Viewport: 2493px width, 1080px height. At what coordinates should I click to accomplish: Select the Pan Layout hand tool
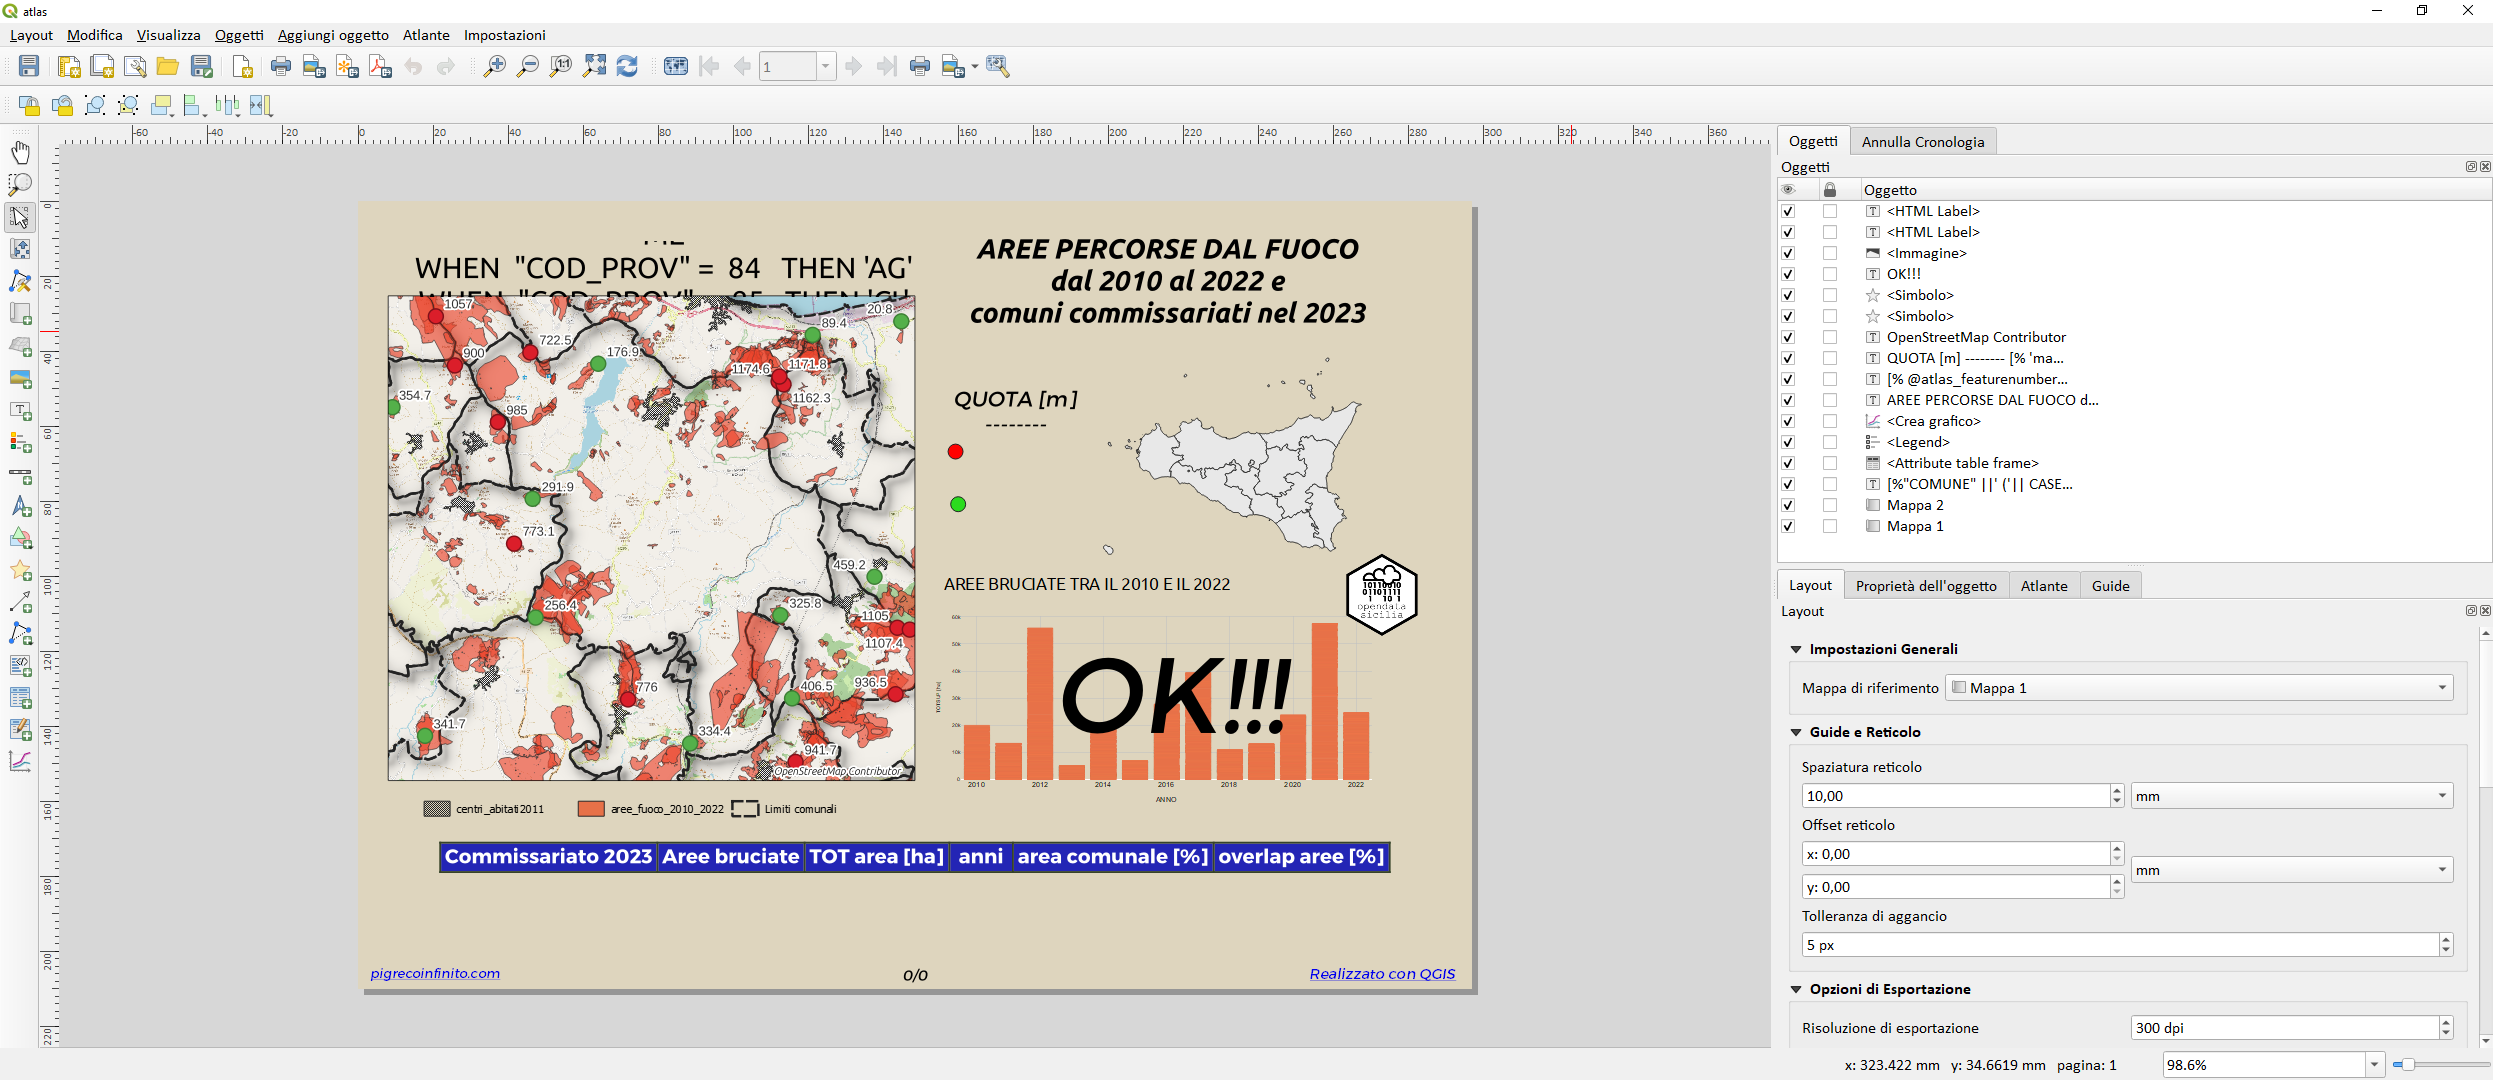[20, 152]
